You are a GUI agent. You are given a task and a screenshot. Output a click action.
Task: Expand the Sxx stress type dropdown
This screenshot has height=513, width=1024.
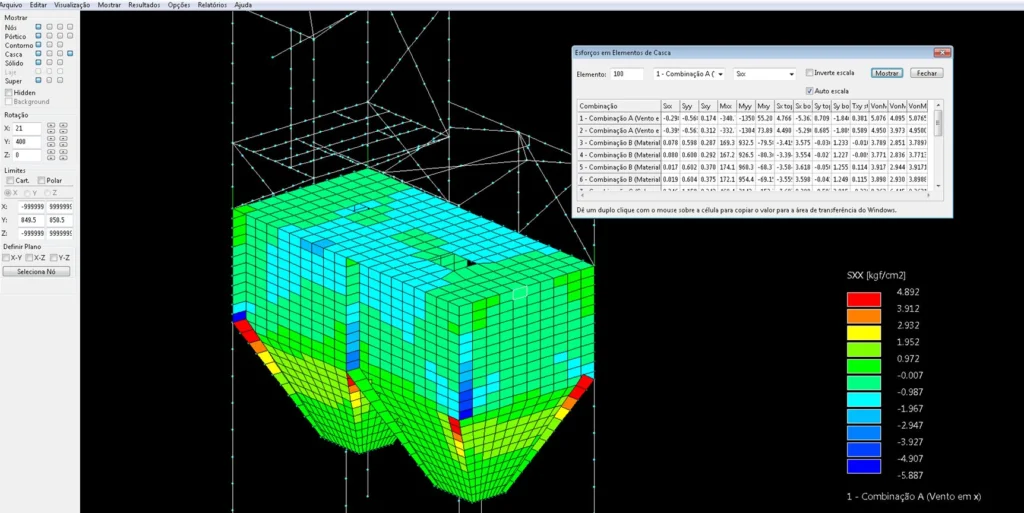pyautogui.click(x=764, y=74)
